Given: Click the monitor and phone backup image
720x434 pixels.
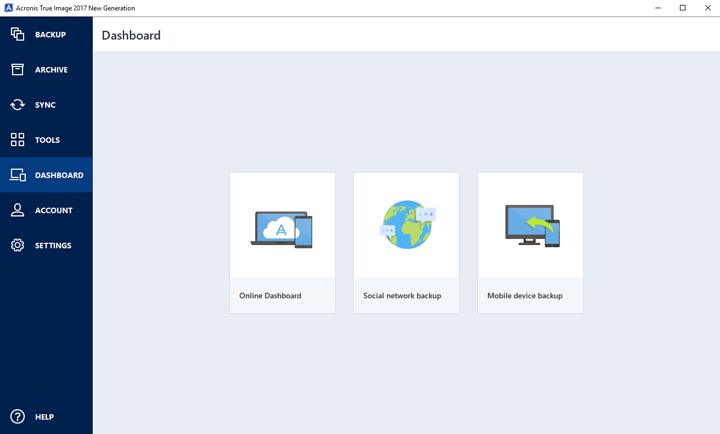Looking at the screenshot, I should (532, 225).
